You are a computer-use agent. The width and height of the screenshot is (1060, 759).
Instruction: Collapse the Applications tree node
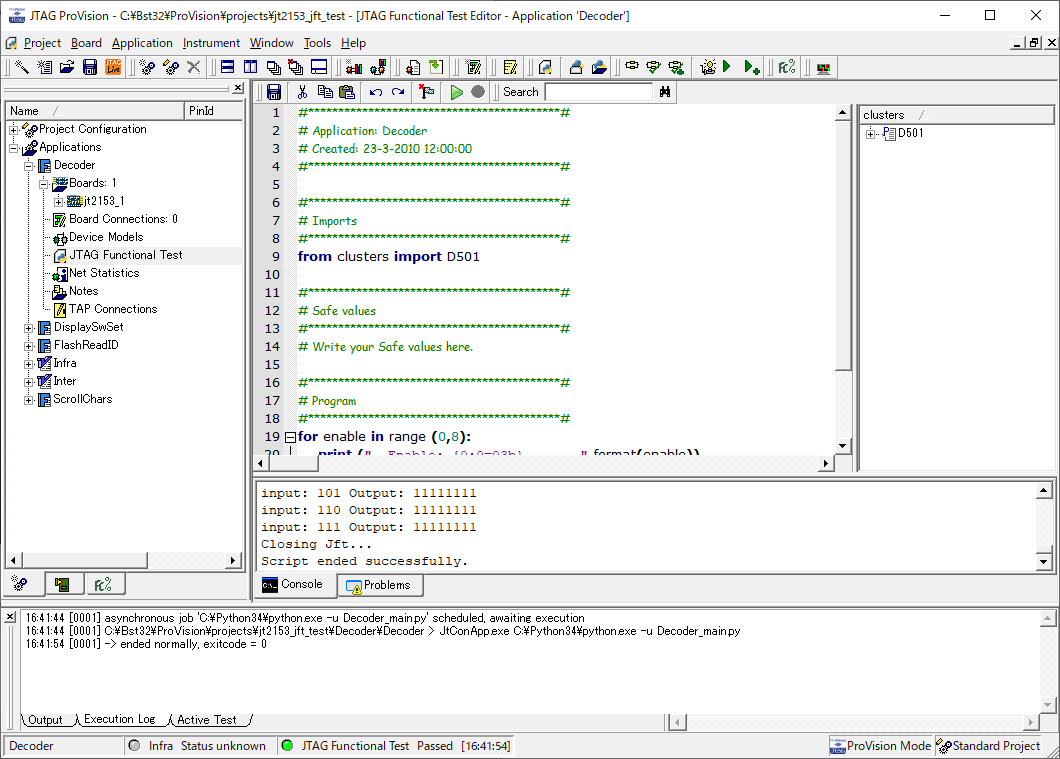14,147
